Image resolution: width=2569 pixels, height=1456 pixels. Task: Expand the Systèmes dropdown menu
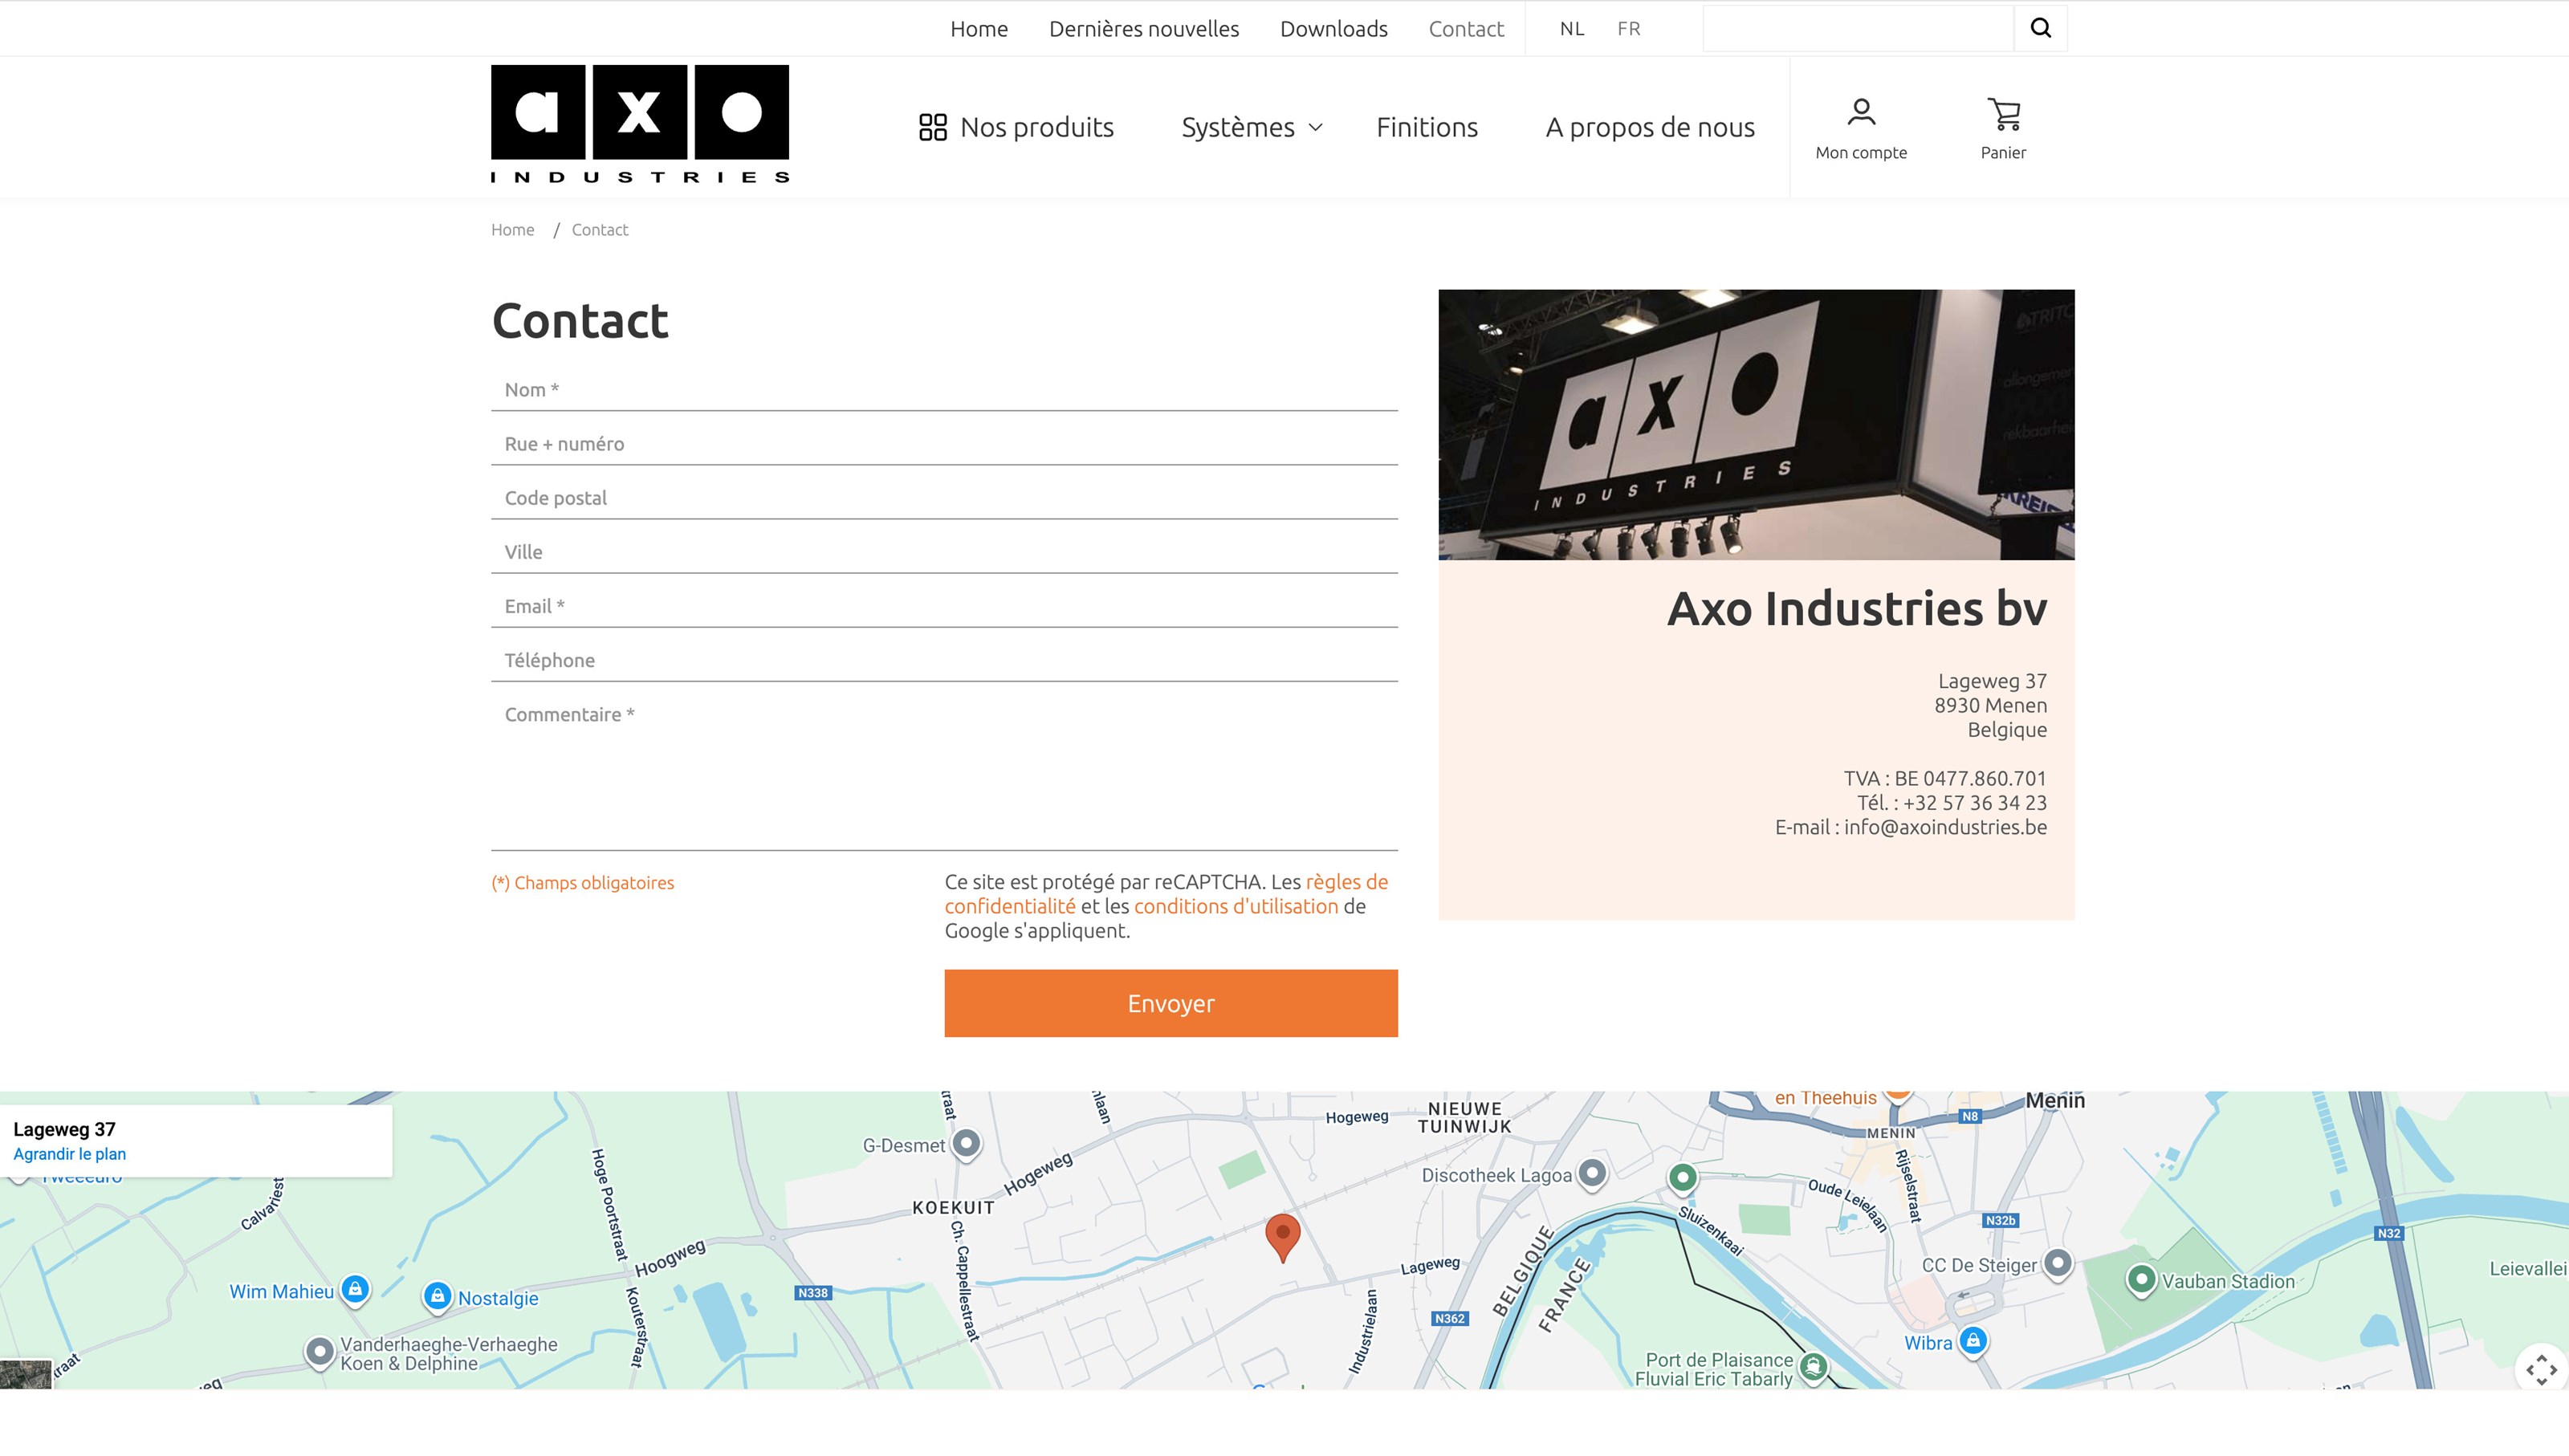pyautogui.click(x=1251, y=127)
